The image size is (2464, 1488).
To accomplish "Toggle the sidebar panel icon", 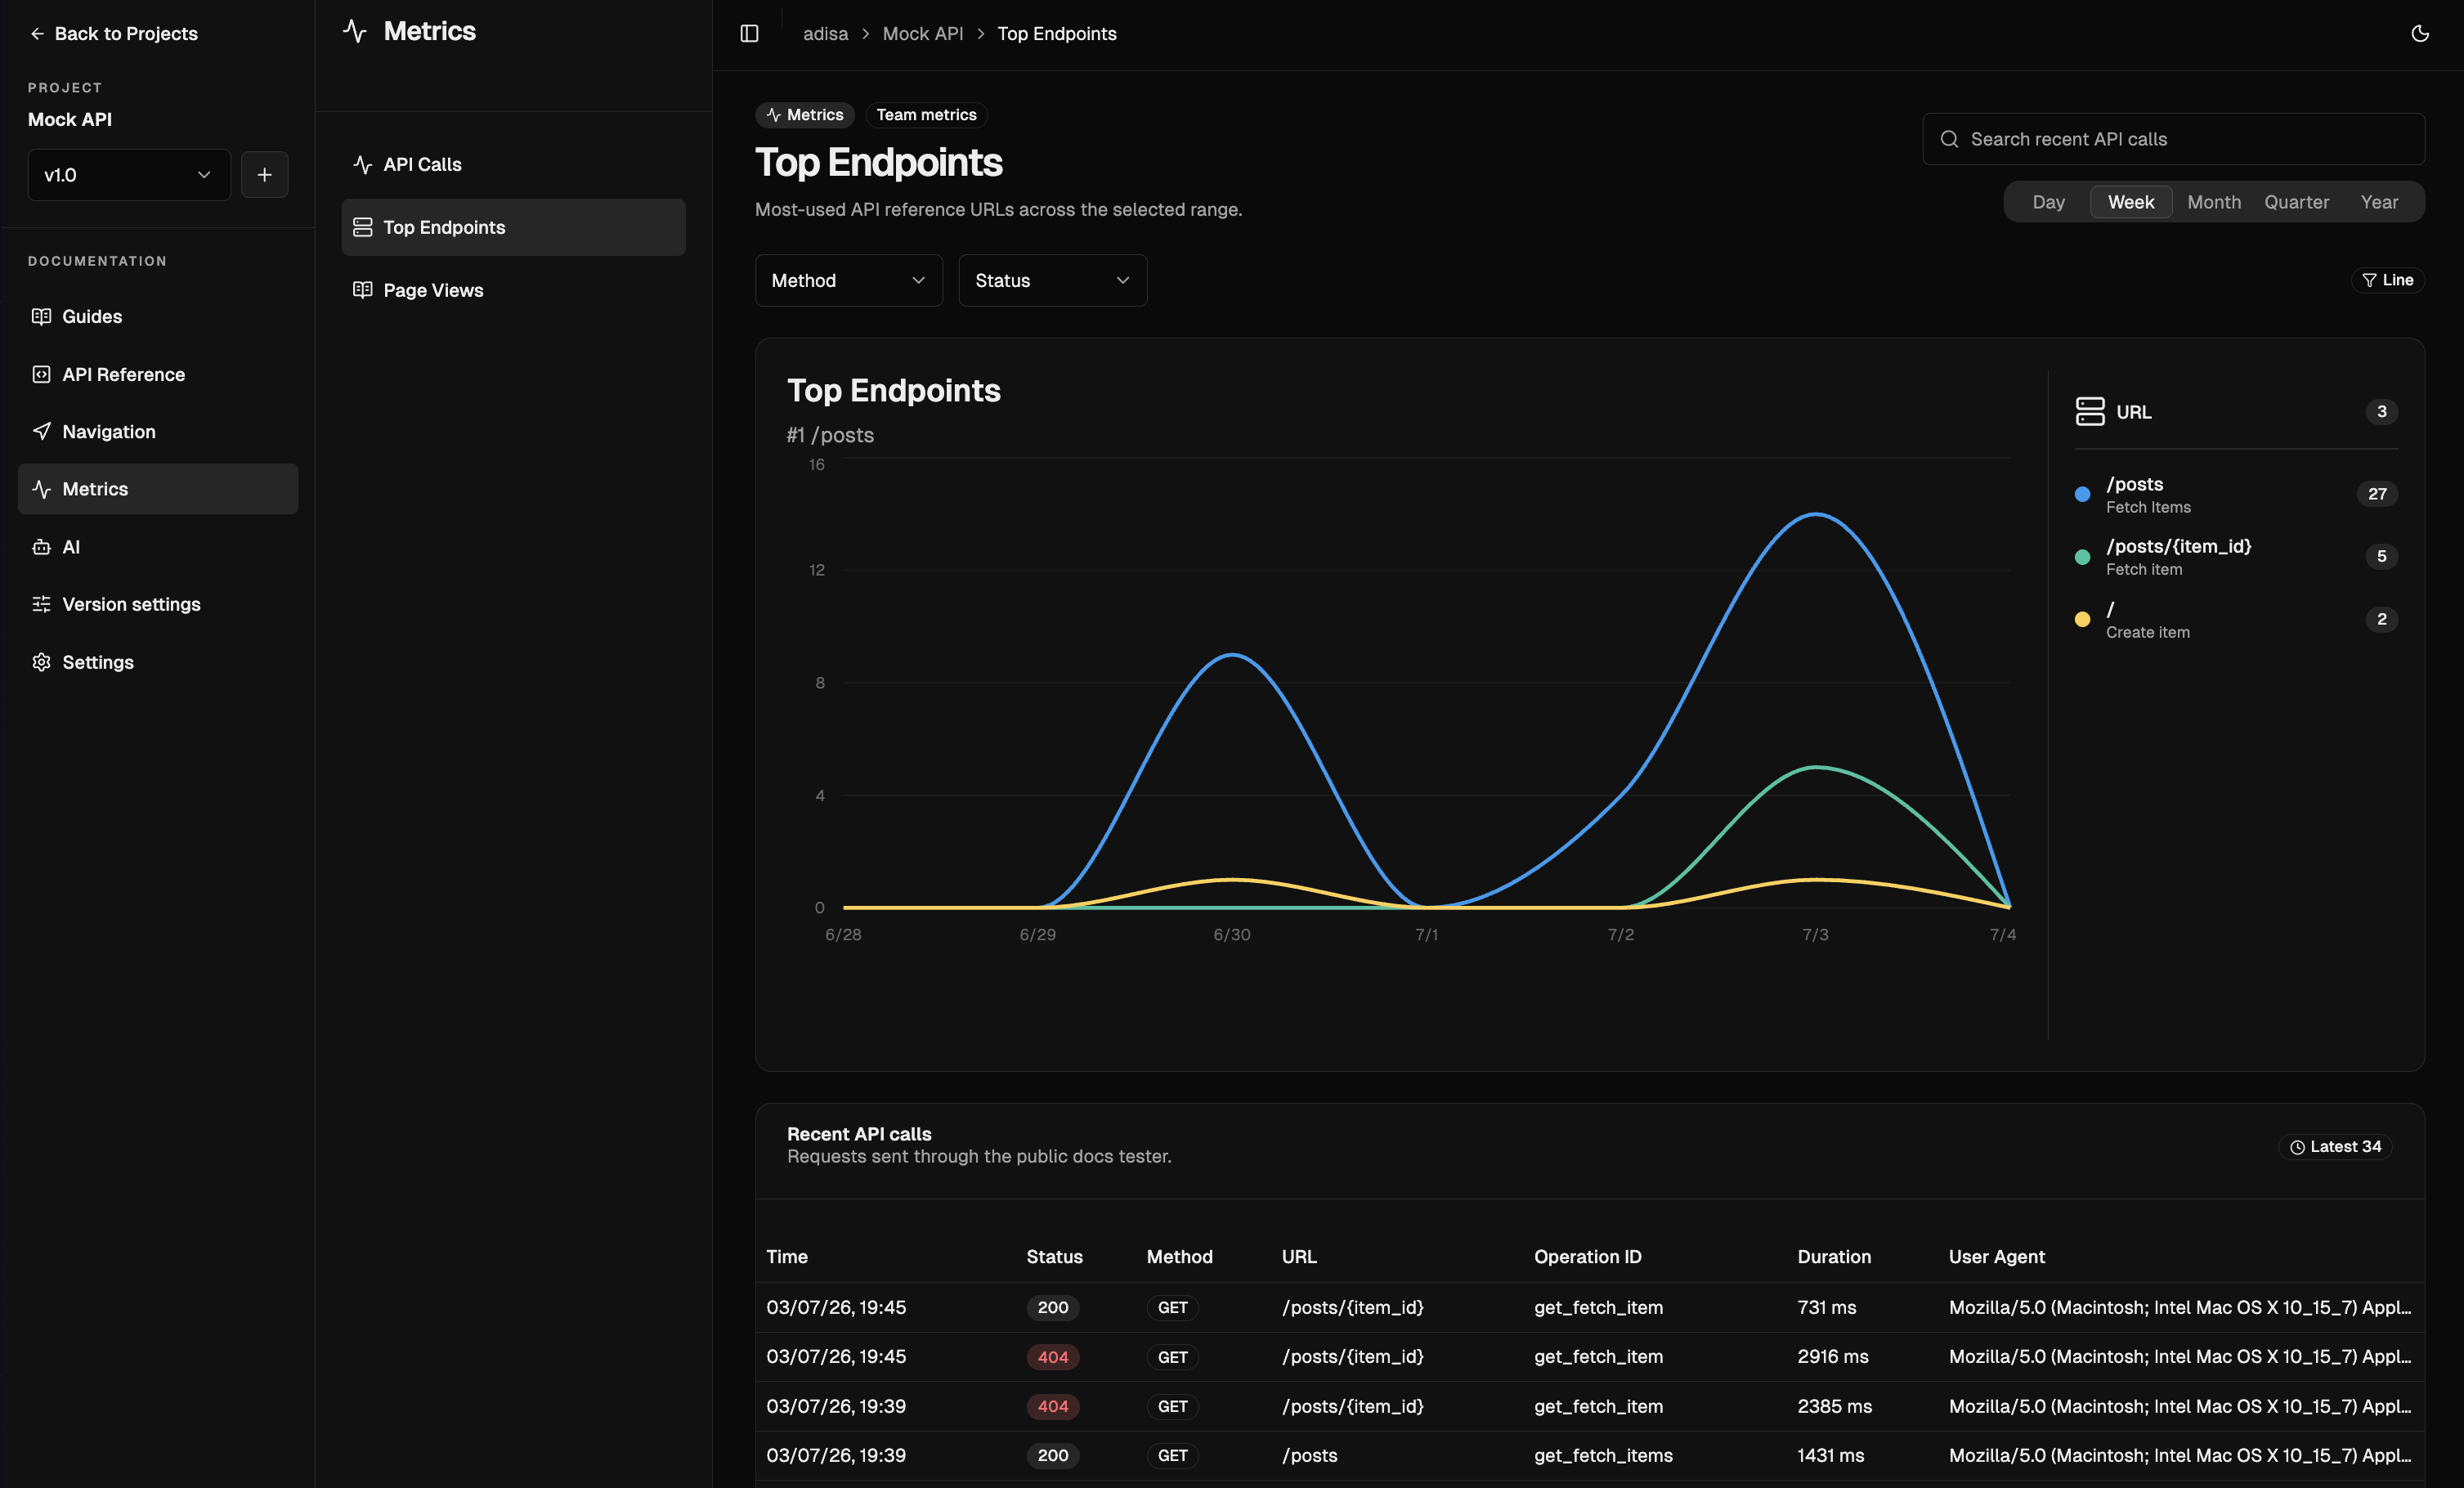I will (749, 34).
